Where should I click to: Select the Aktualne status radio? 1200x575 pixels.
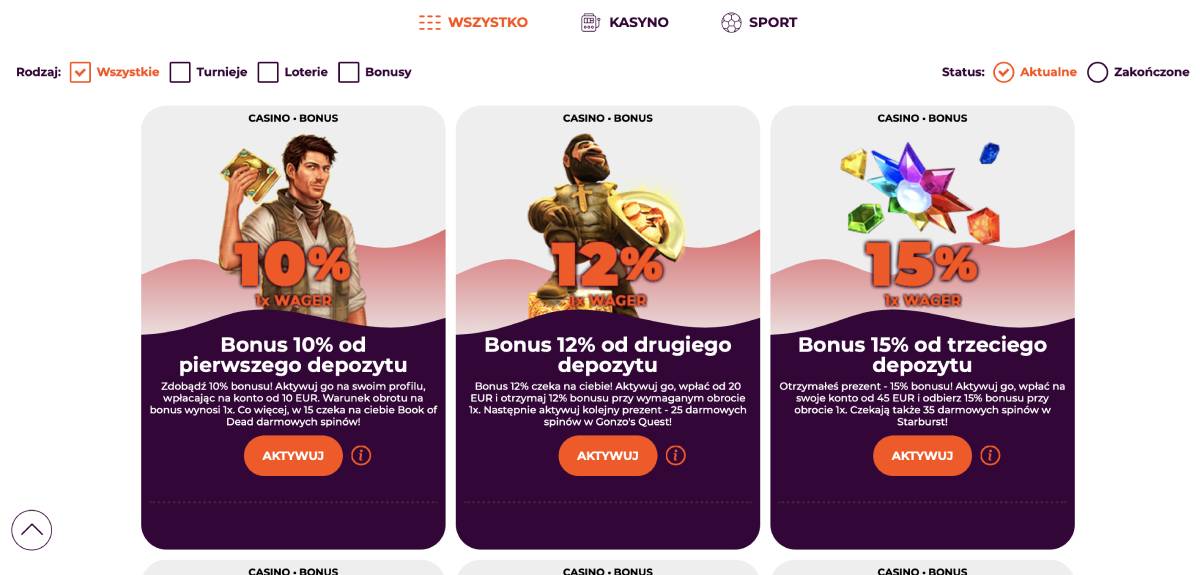coord(1004,72)
